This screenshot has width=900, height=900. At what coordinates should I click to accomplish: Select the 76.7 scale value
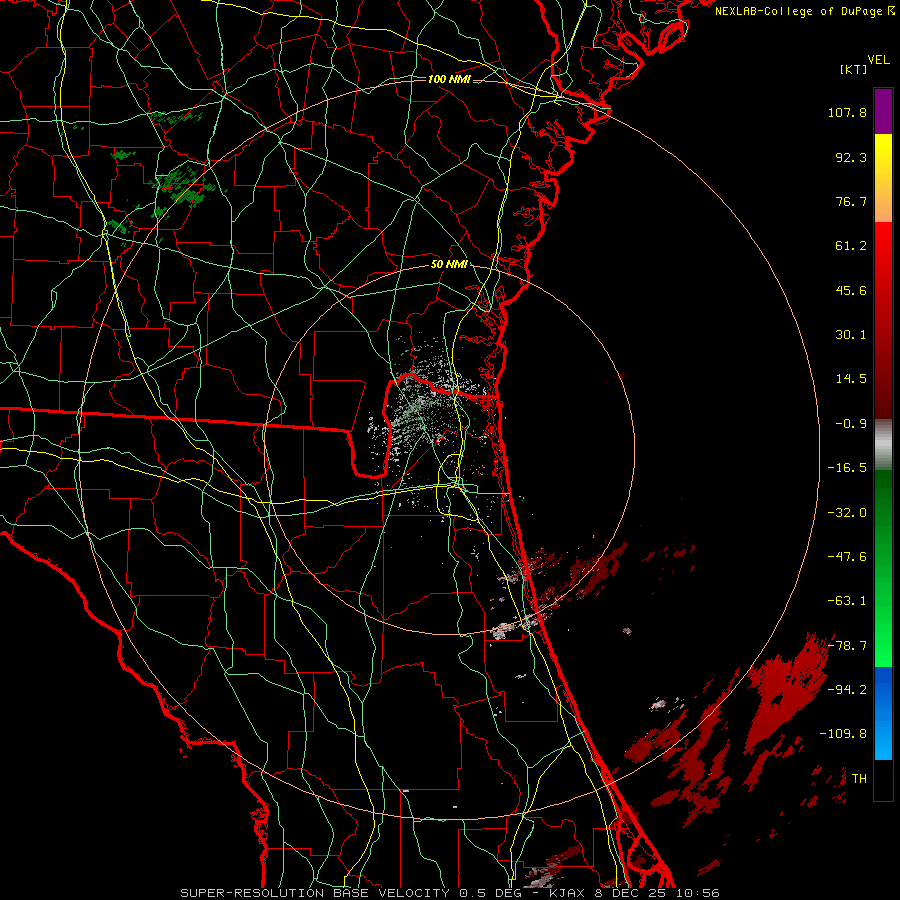click(851, 201)
